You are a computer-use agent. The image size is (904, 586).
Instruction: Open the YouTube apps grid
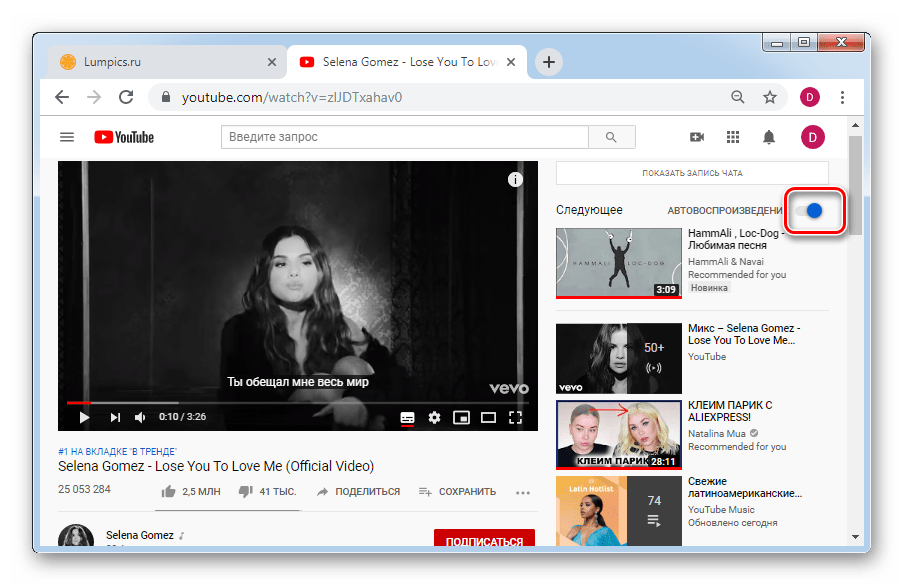click(733, 137)
